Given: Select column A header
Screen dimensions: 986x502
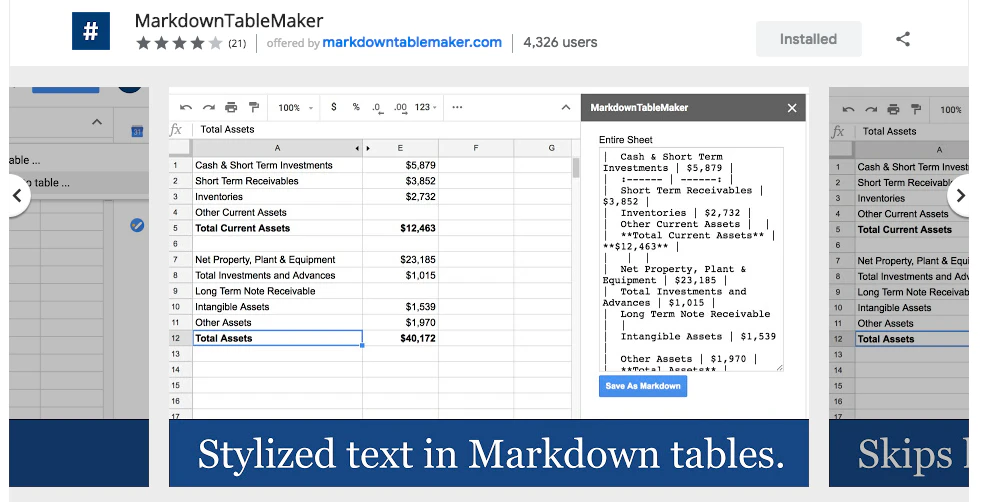Looking at the screenshot, I should click(277, 148).
